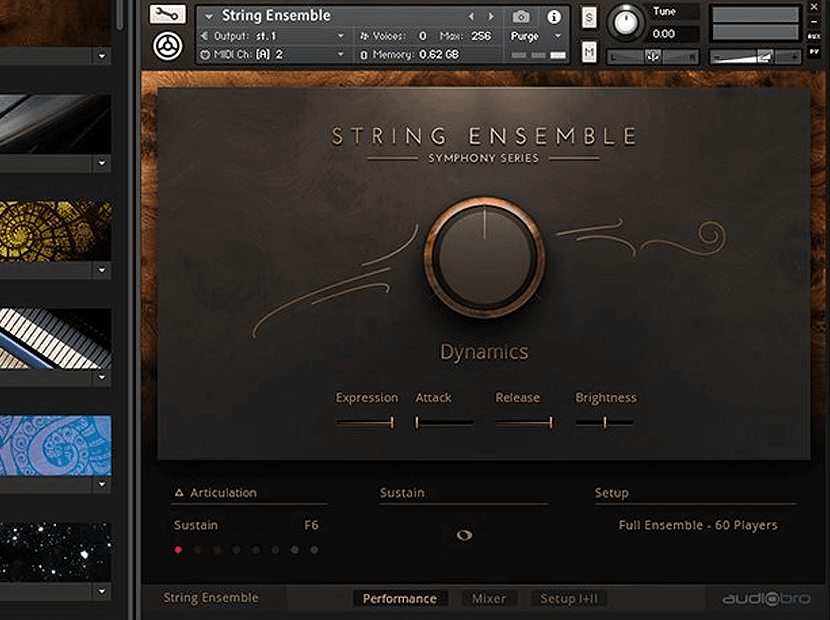Adjust the Expression slider

pos(365,423)
